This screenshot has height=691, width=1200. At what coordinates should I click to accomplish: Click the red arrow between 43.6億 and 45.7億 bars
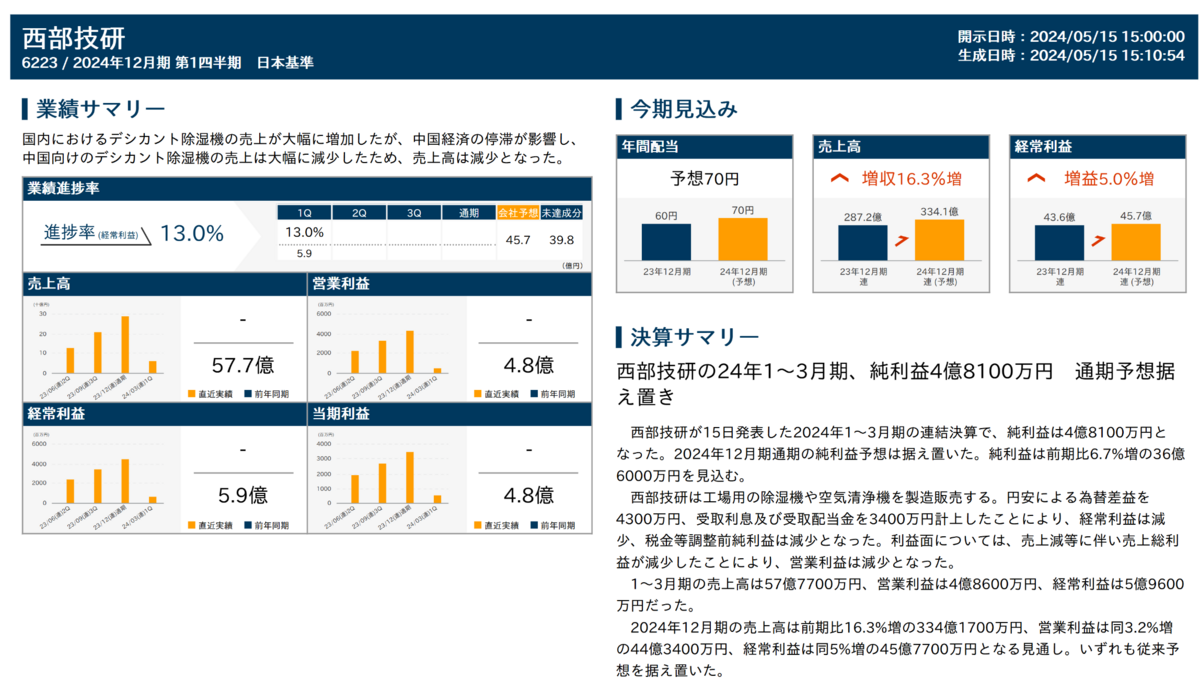tap(1099, 240)
